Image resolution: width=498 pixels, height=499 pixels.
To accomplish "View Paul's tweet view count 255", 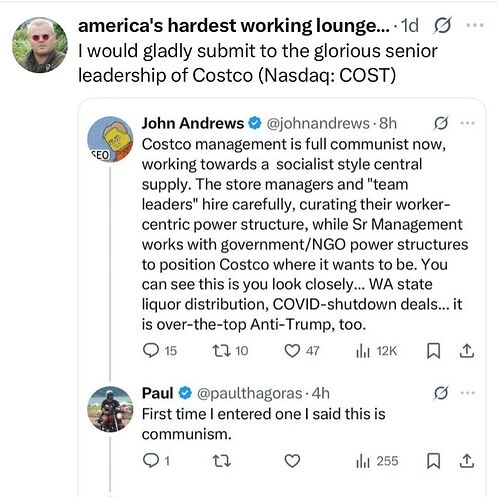I will coord(377,461).
